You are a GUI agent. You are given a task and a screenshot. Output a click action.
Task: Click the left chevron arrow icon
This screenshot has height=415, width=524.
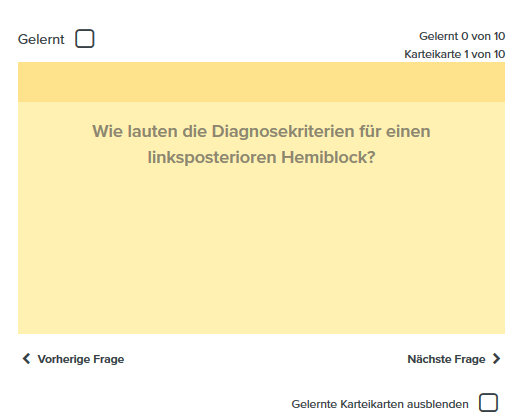pyautogui.click(x=26, y=359)
